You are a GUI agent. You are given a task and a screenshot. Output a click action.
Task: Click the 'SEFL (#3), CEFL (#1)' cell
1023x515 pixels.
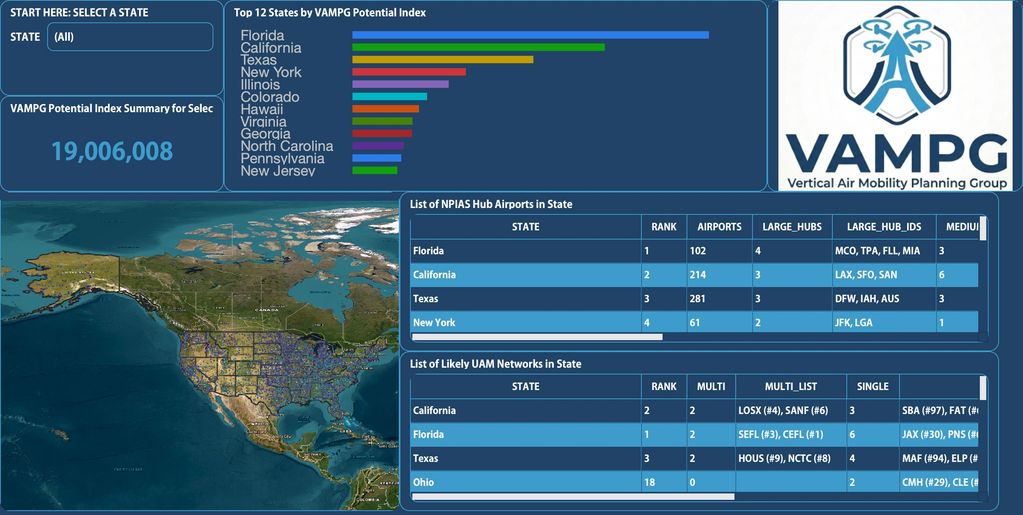click(791, 434)
